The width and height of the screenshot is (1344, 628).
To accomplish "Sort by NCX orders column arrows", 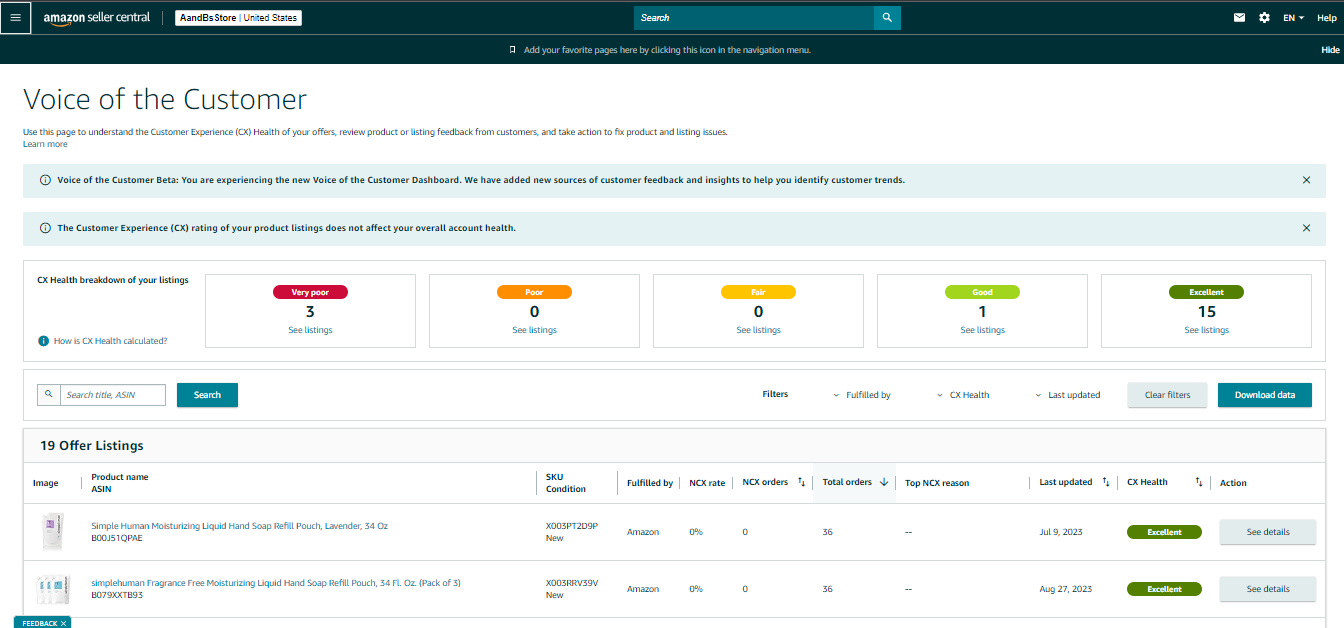I will [801, 482].
